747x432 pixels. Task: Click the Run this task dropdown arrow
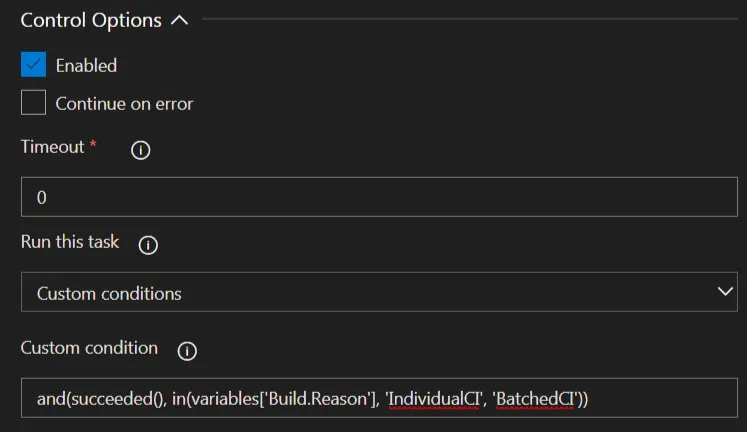pyautogui.click(x=725, y=291)
